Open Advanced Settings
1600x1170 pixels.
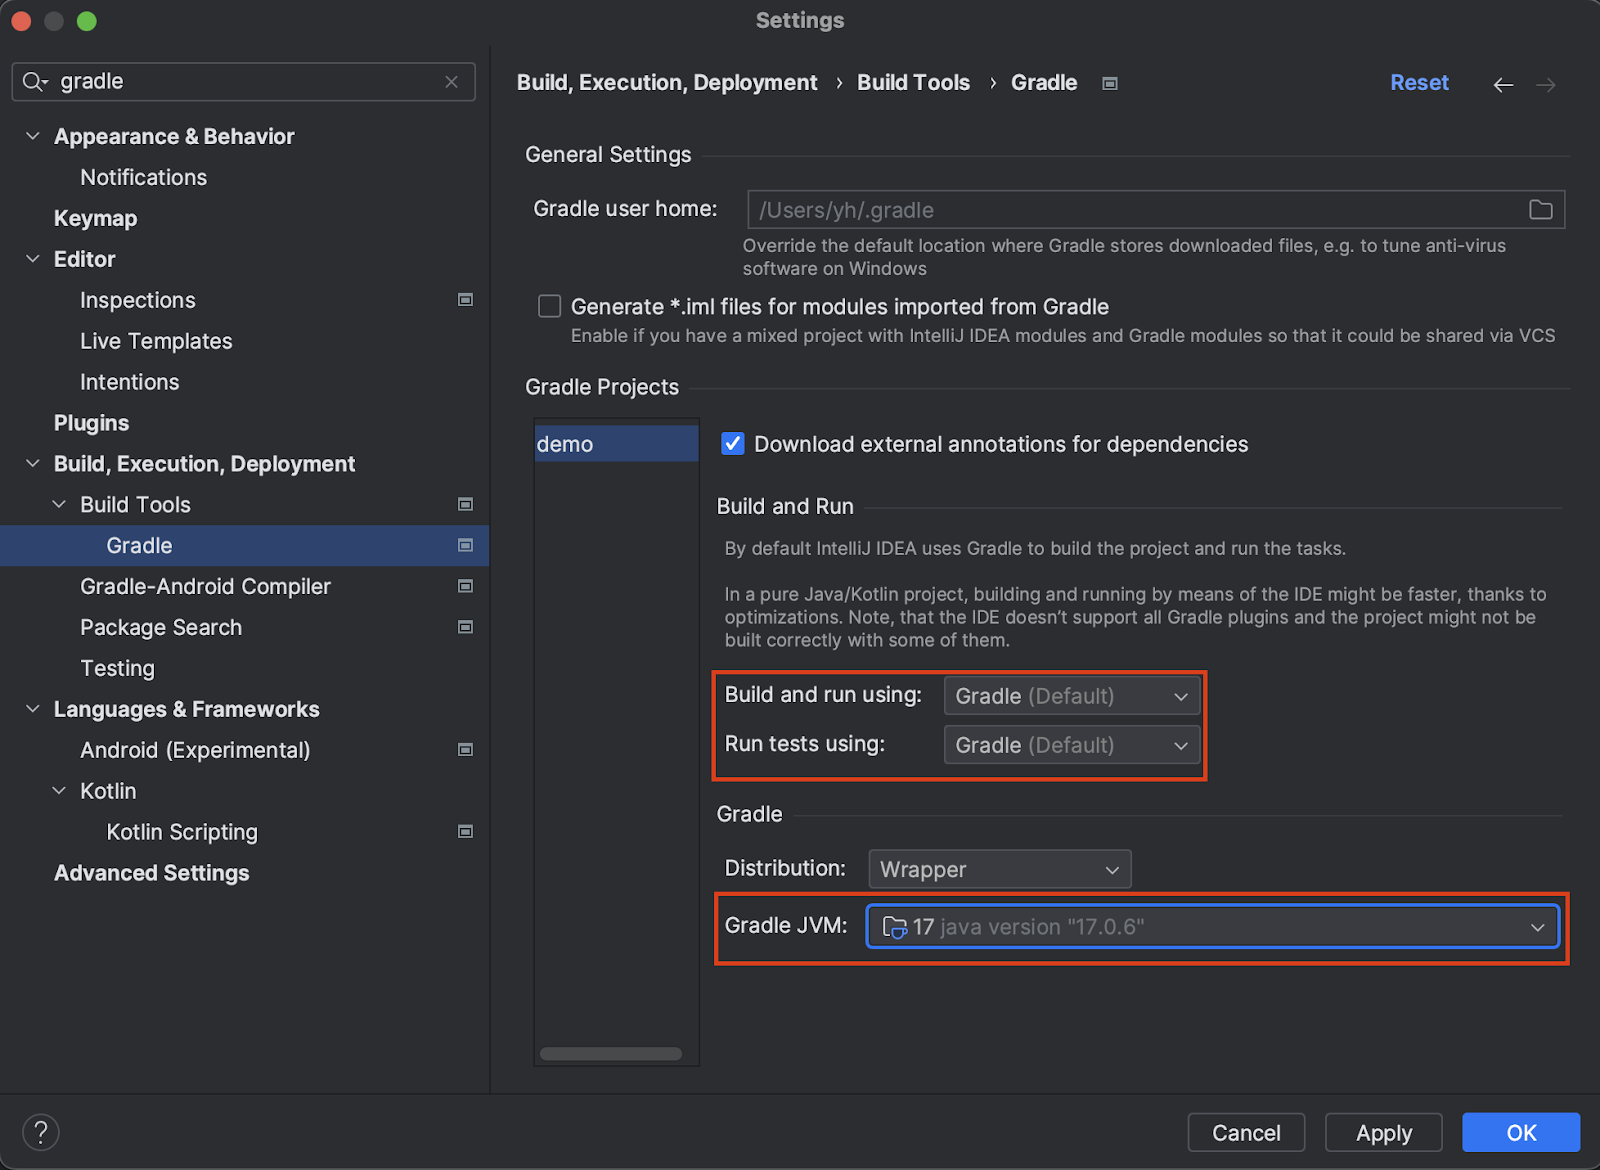click(x=152, y=873)
